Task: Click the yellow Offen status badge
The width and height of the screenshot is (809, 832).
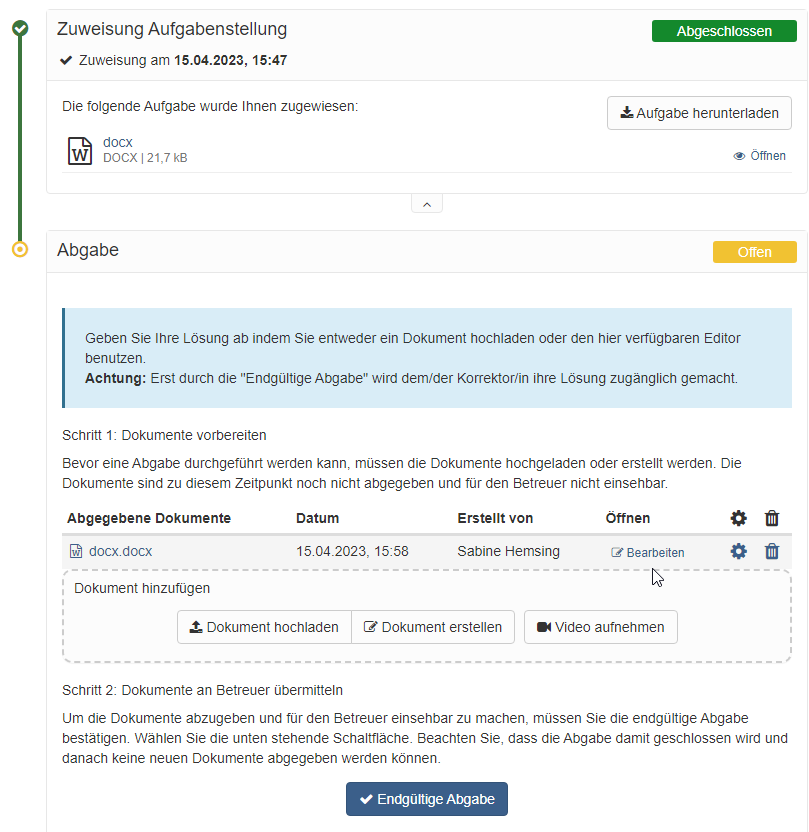Action: (755, 252)
